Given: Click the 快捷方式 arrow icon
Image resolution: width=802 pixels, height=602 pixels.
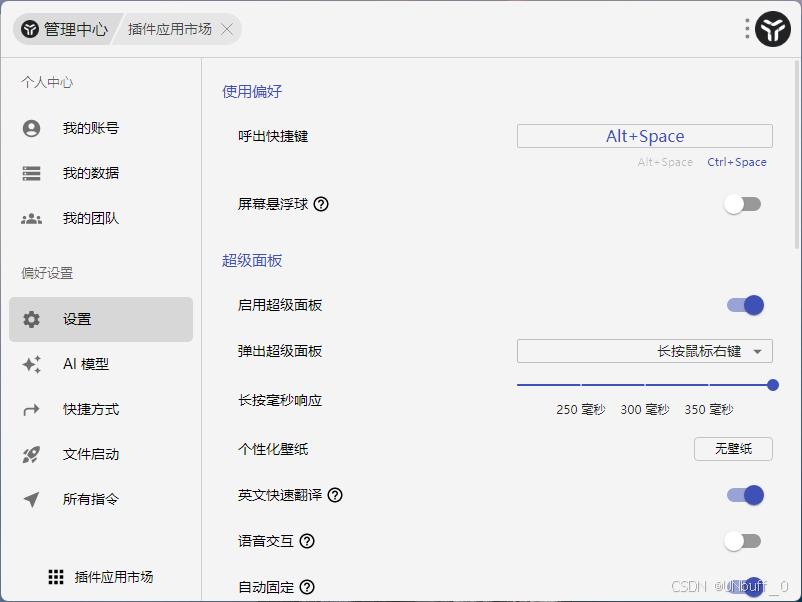Looking at the screenshot, I should coord(31,409).
